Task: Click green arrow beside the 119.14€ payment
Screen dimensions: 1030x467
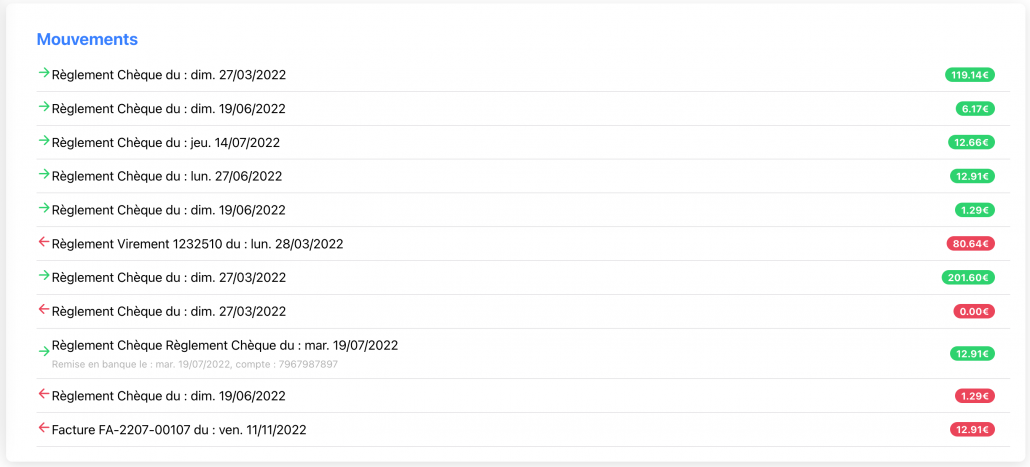Action: pos(43,73)
